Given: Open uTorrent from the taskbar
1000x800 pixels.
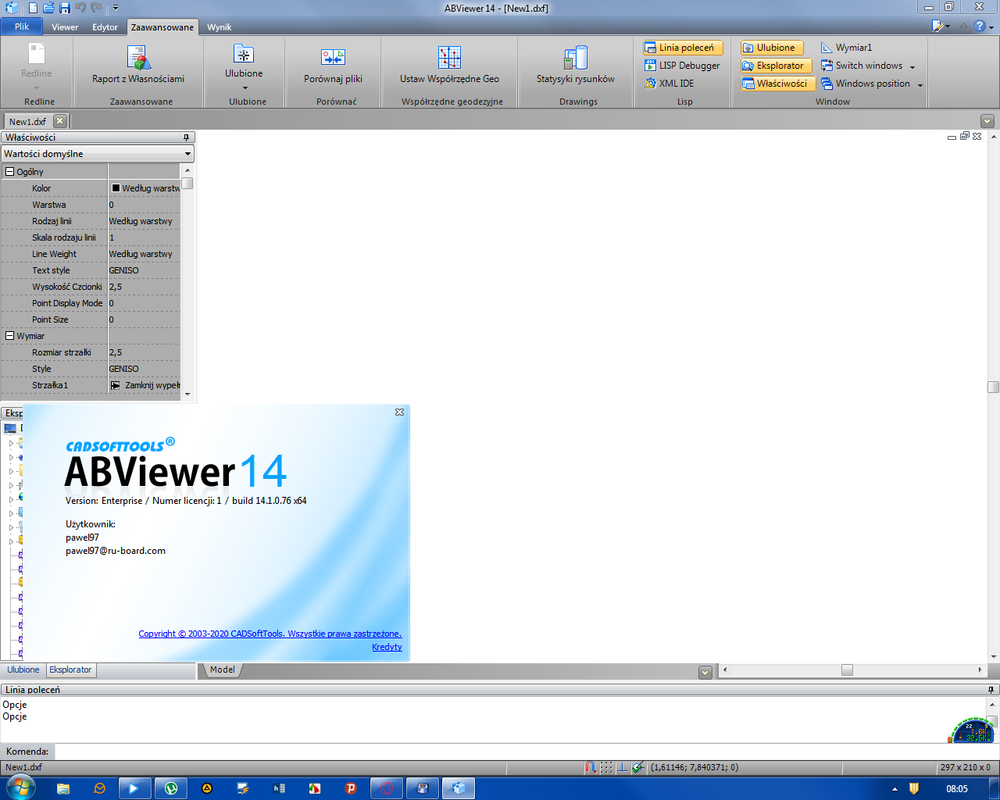Looking at the screenshot, I should tap(171, 789).
